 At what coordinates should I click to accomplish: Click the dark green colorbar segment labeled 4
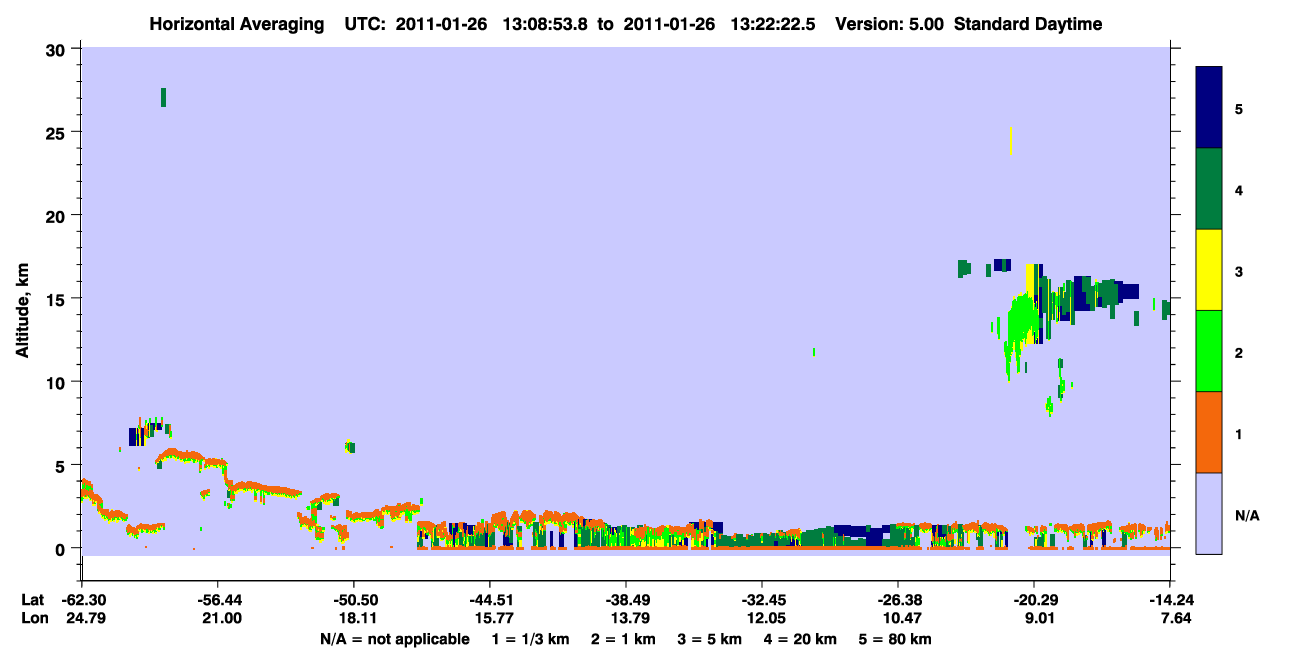coord(1209,189)
